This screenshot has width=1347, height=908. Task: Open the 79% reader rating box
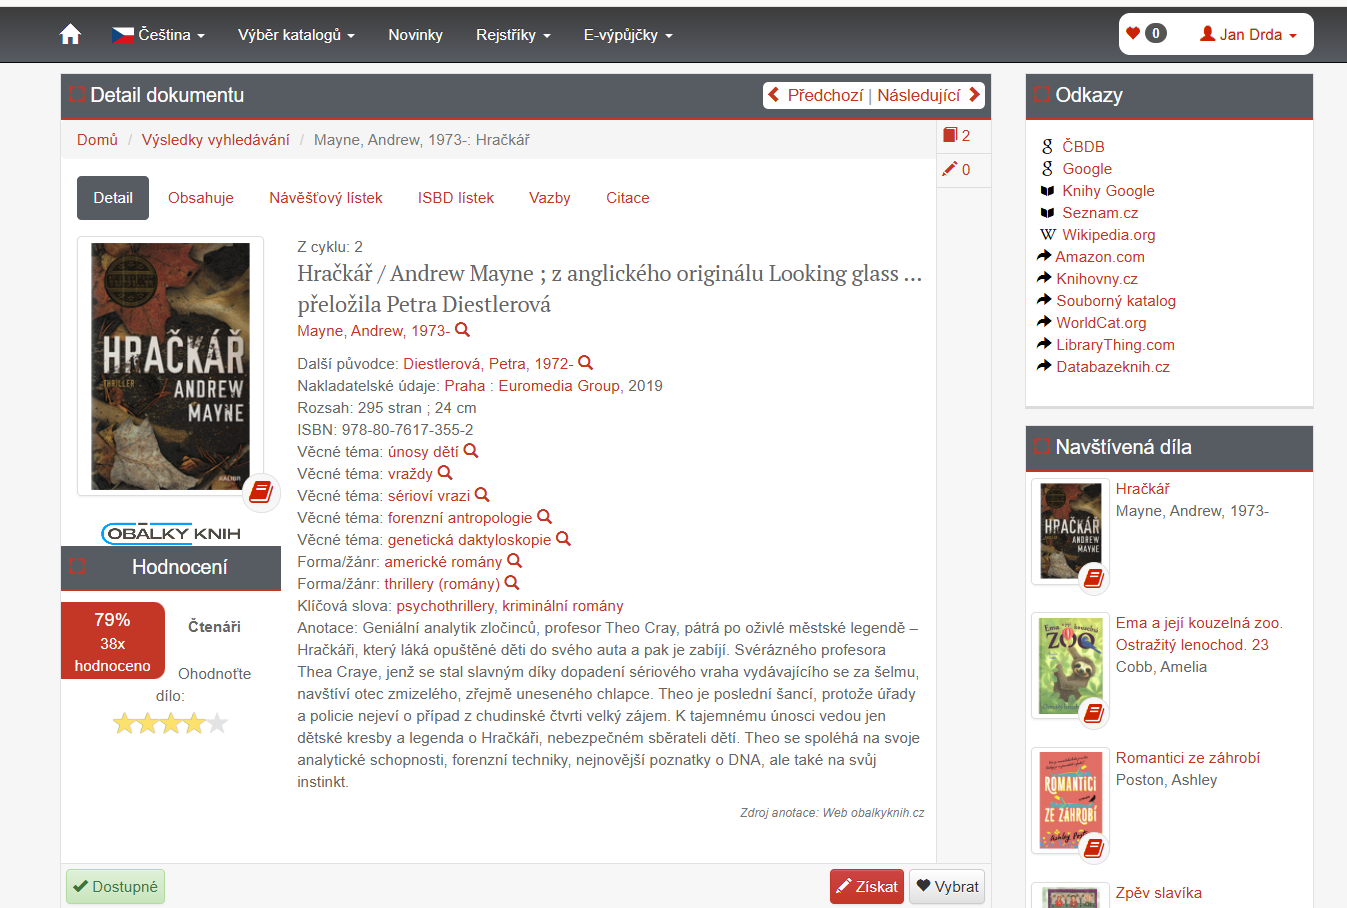113,641
